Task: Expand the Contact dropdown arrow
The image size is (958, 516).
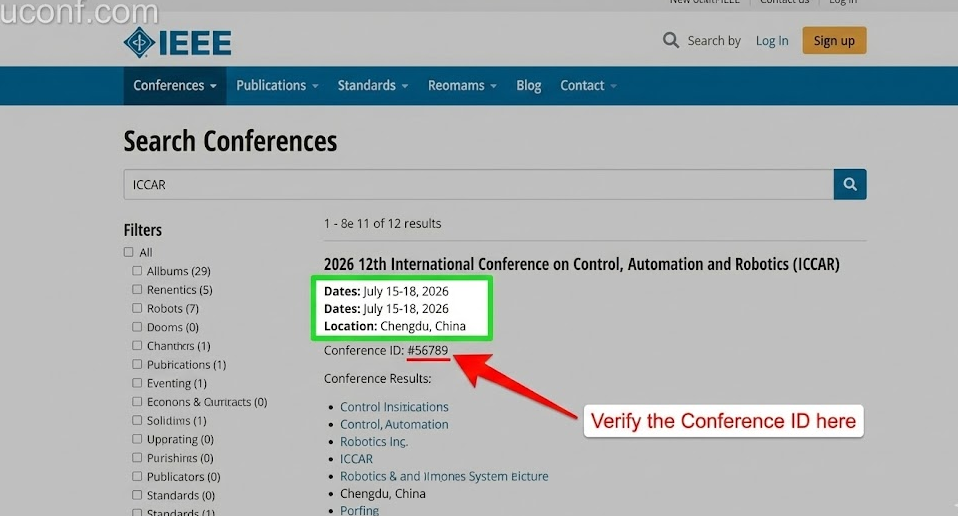Action: point(613,86)
